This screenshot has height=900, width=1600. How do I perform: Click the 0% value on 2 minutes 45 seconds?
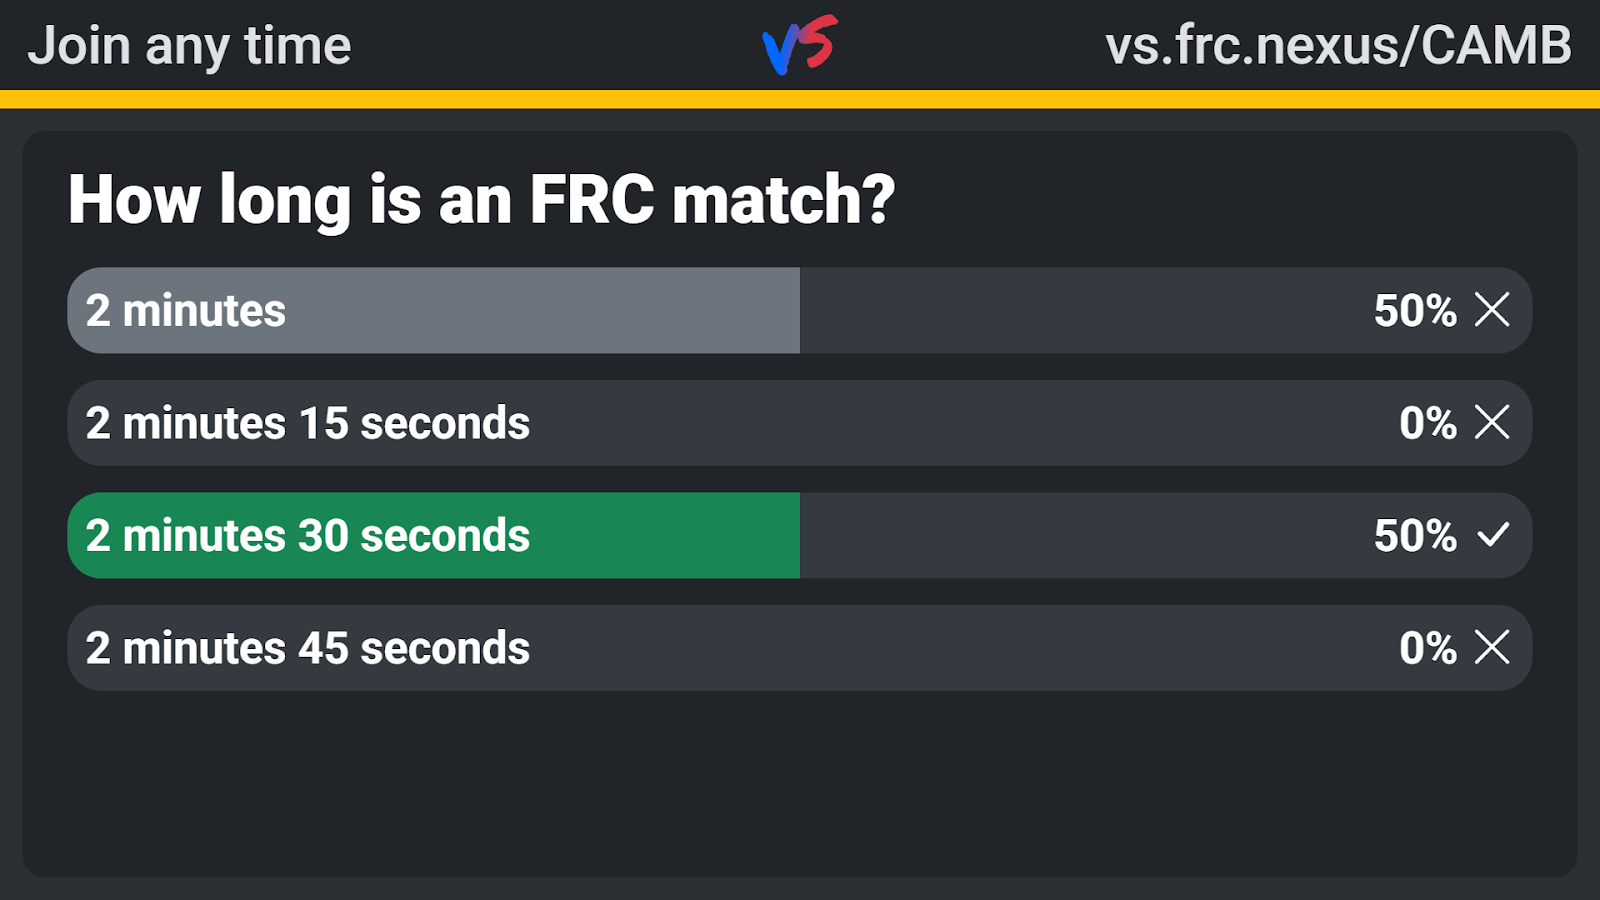click(x=1428, y=648)
